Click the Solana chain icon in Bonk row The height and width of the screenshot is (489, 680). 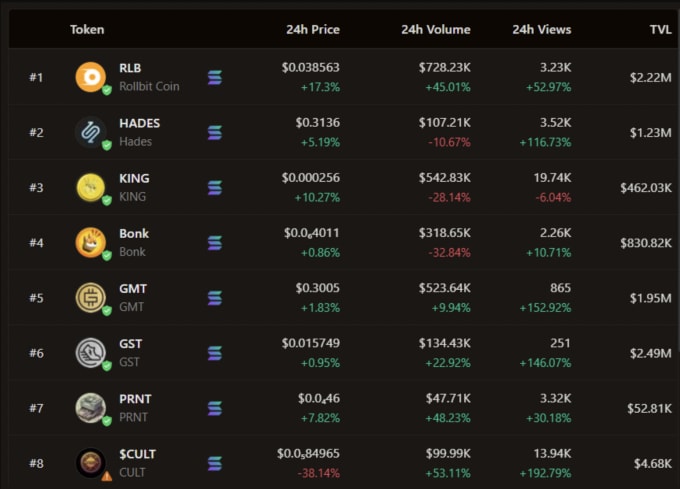pos(215,243)
